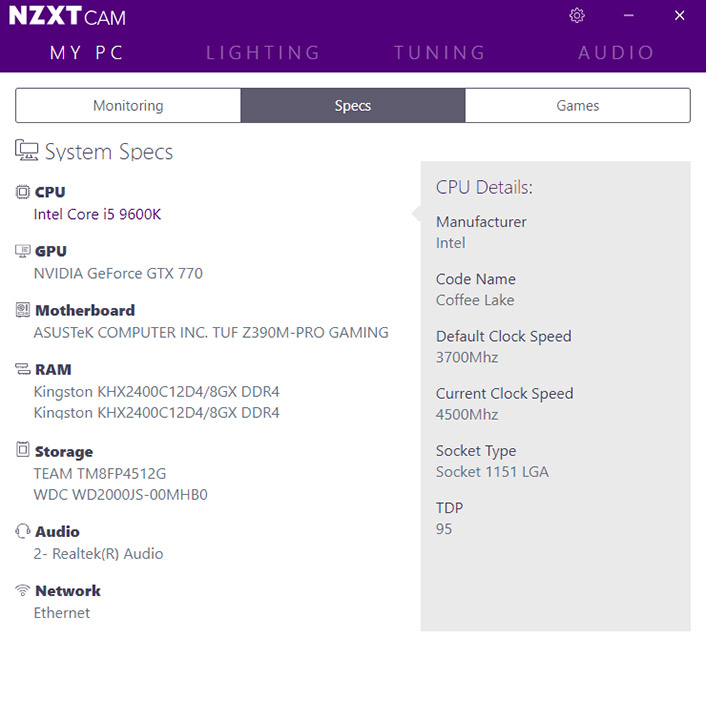Click the System Specs computer icon

coord(27,151)
